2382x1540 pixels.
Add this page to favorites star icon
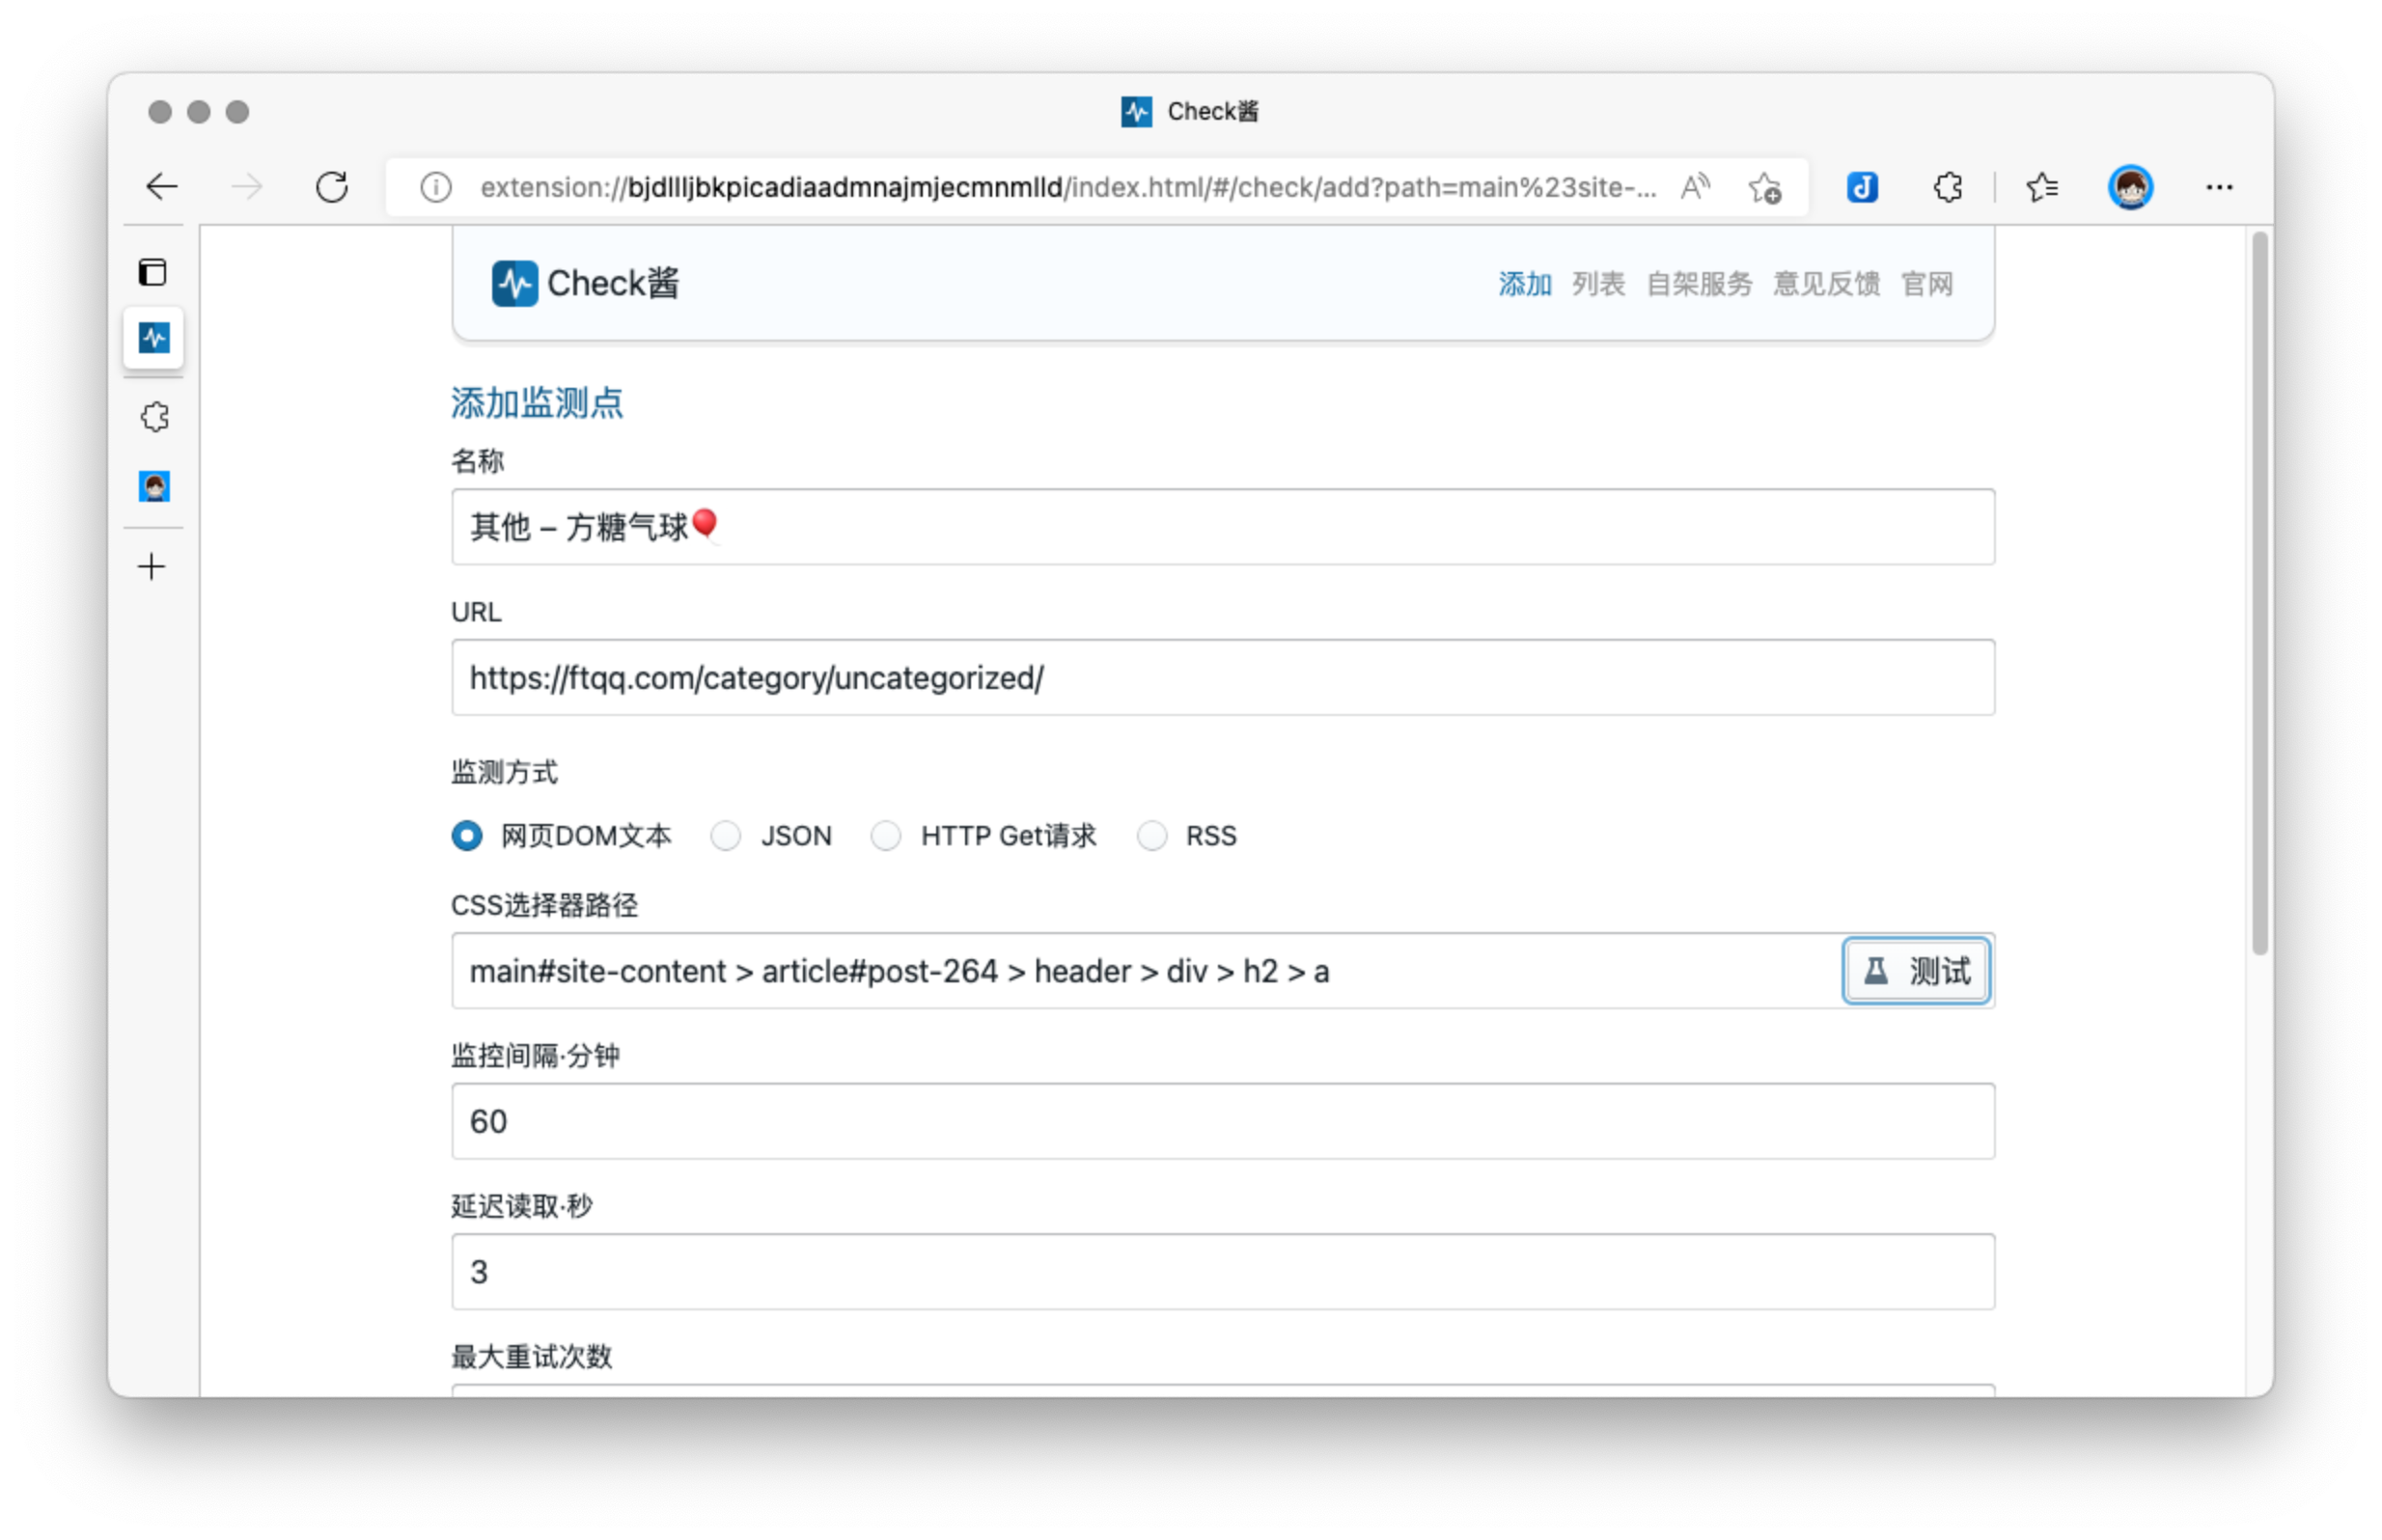click(x=1765, y=187)
